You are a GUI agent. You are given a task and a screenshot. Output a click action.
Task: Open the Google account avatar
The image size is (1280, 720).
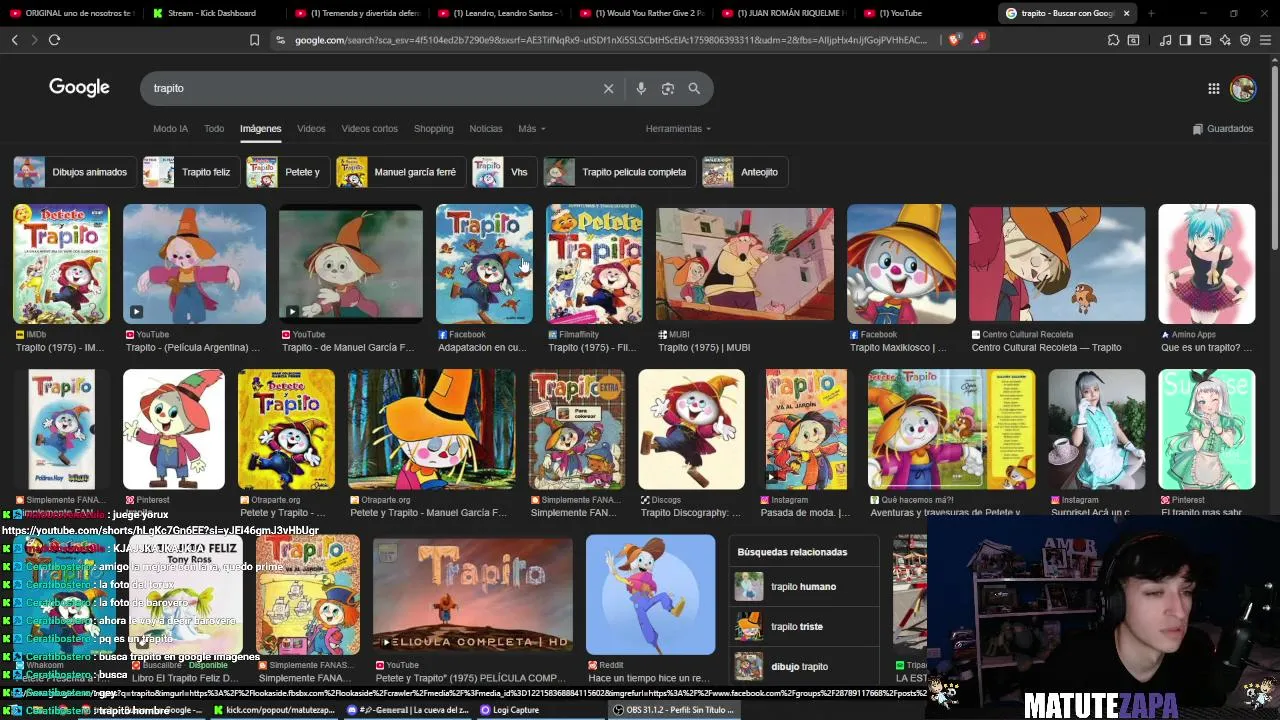[1243, 88]
